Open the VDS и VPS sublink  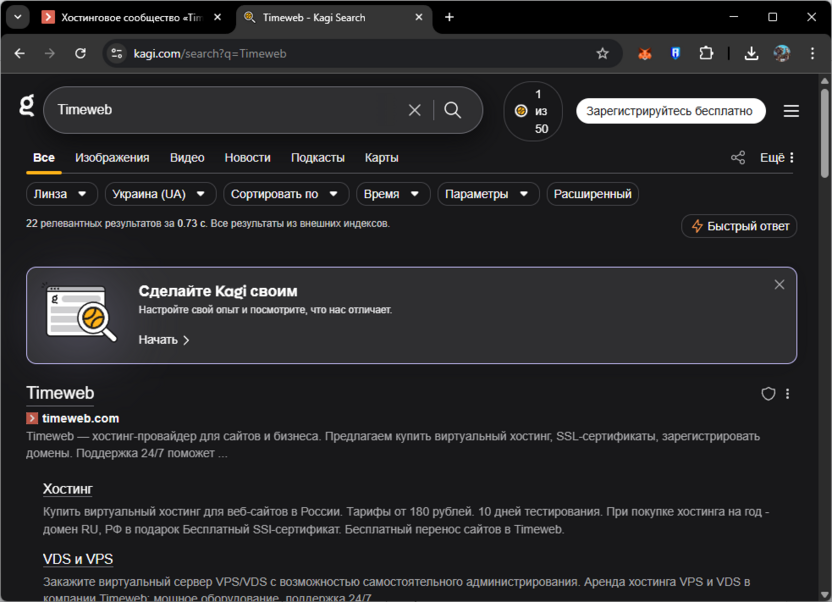point(78,559)
